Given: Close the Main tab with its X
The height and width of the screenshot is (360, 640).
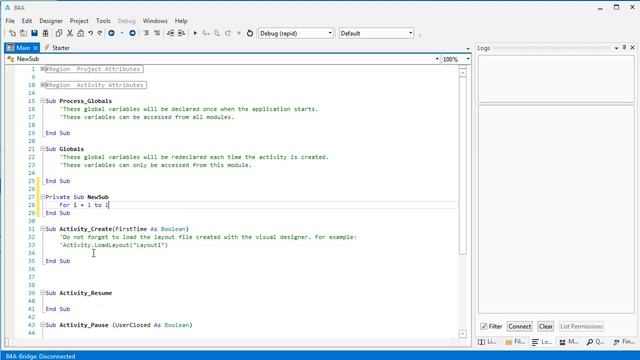Looking at the screenshot, I should 36,48.
